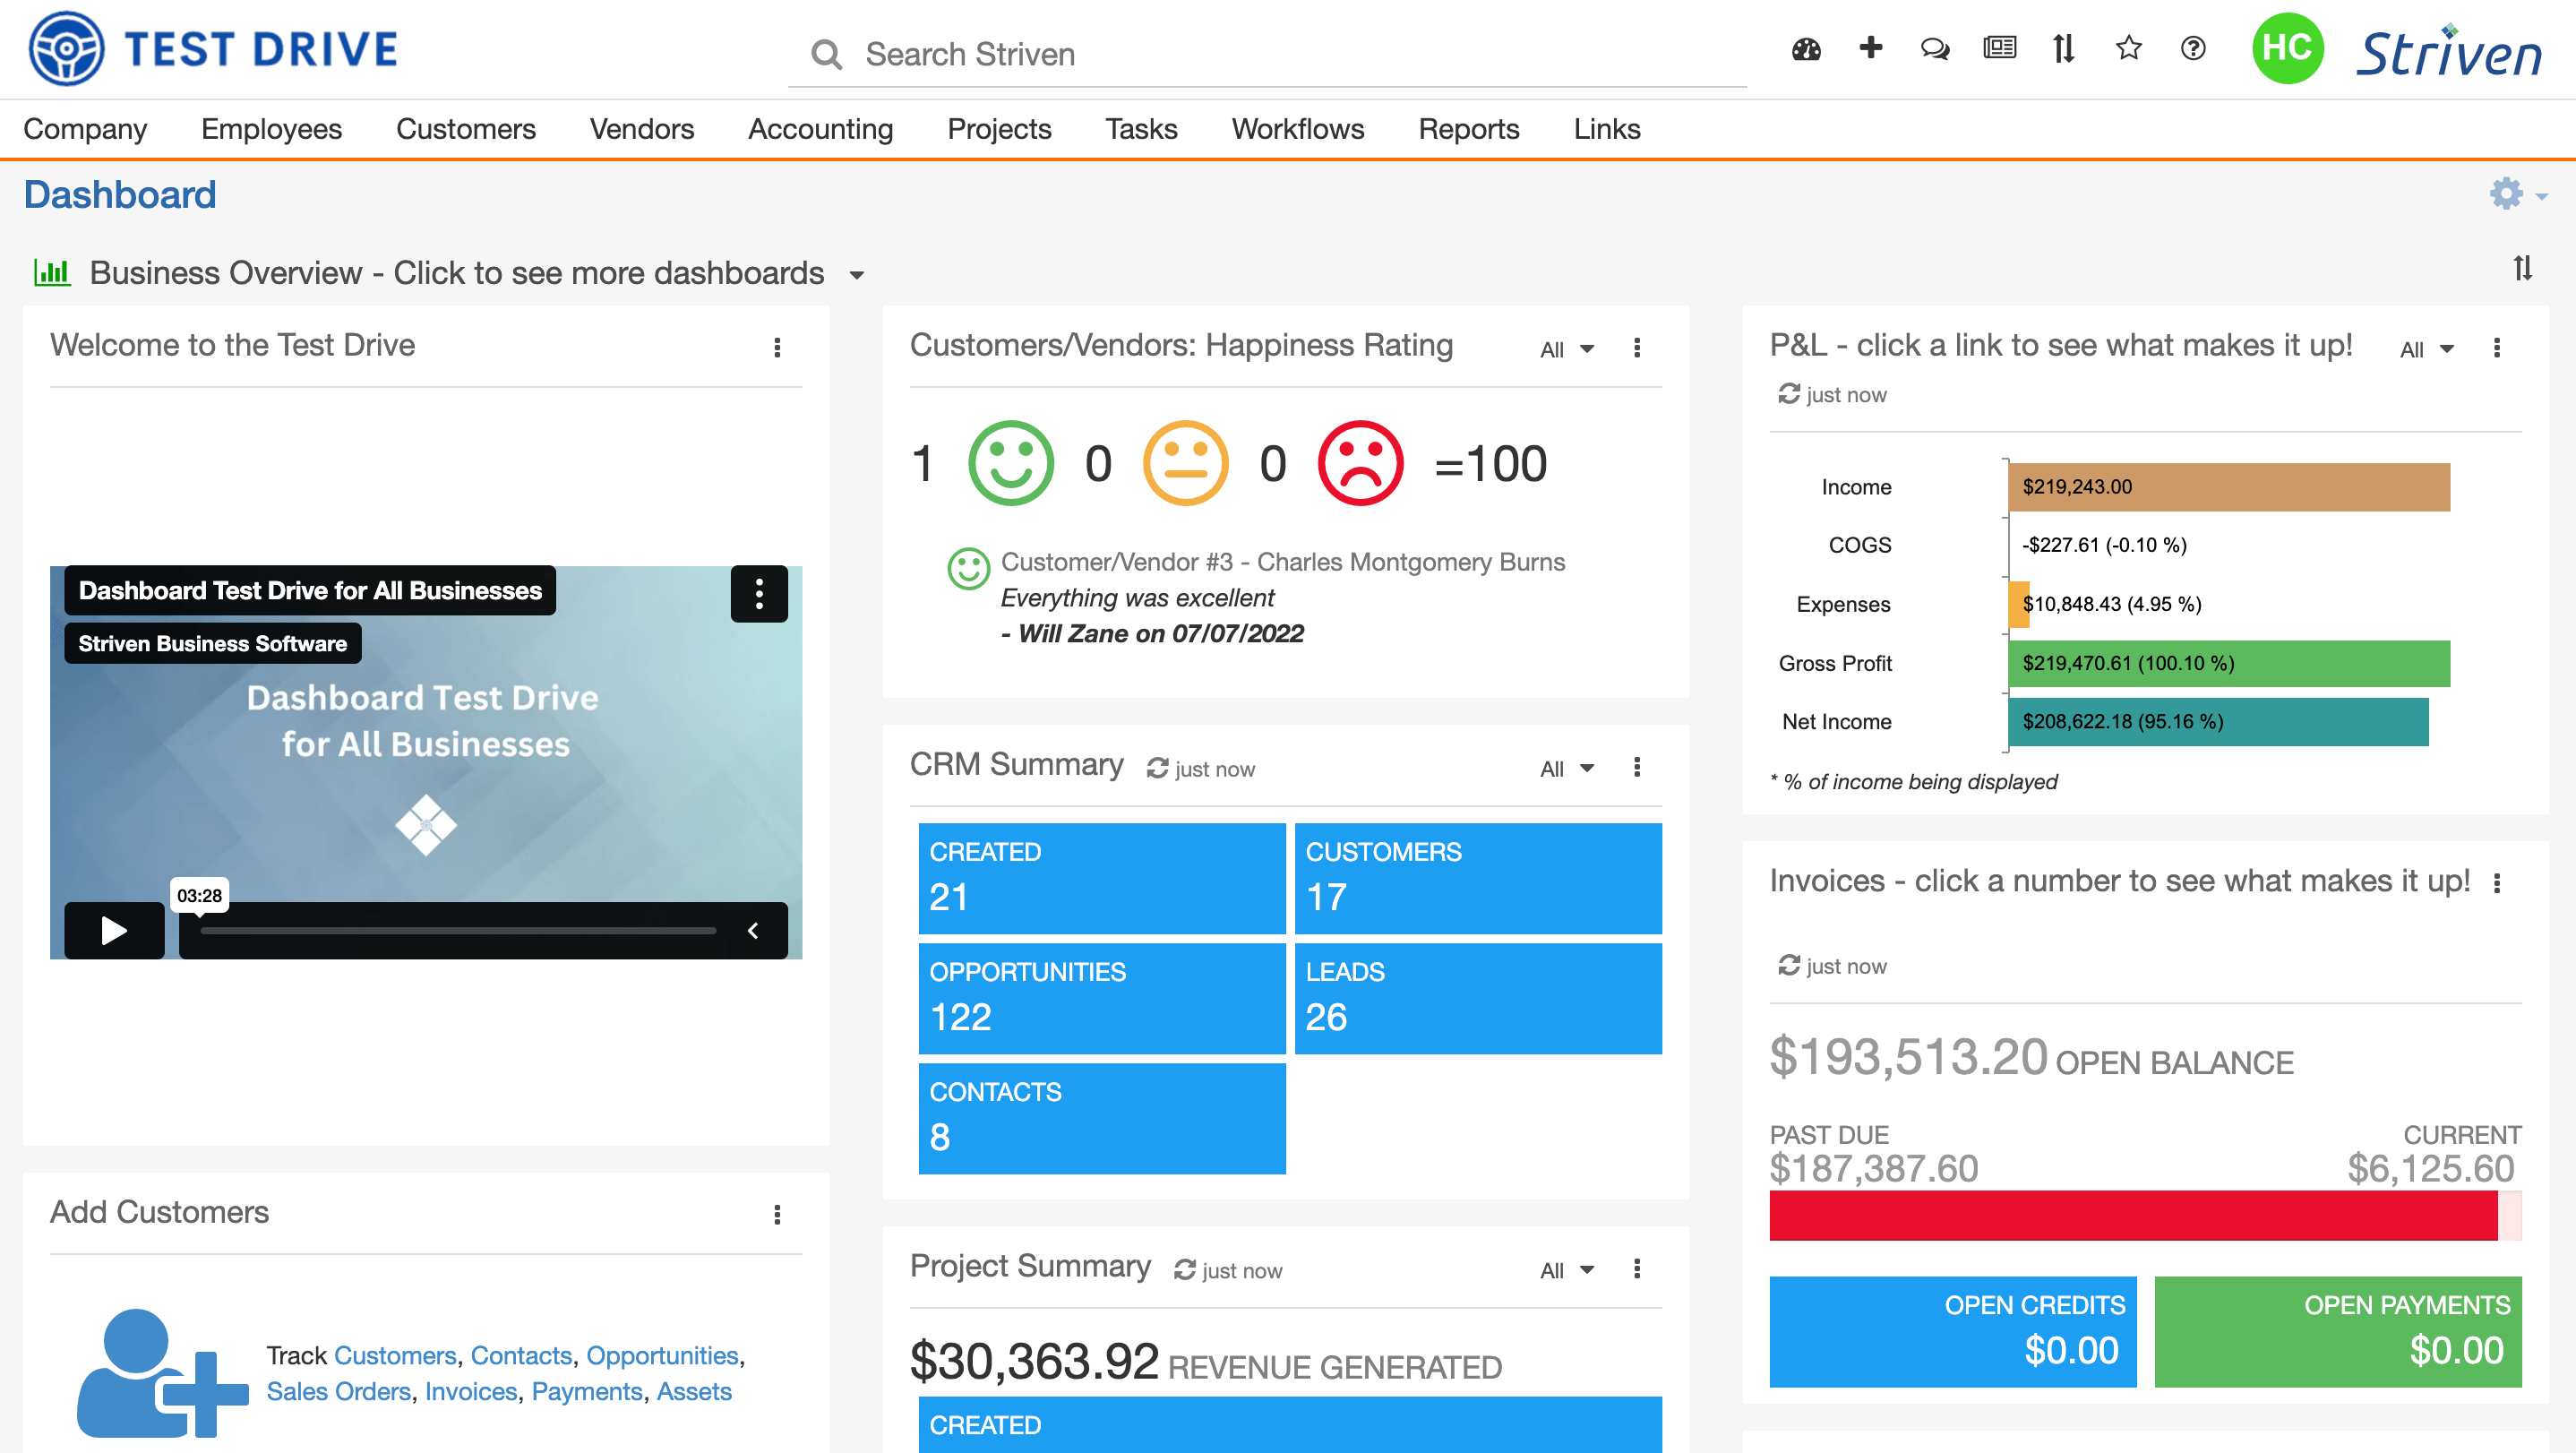Refresh the P&L widget with the refresh icon
The height and width of the screenshot is (1453, 2576).
coord(1789,394)
